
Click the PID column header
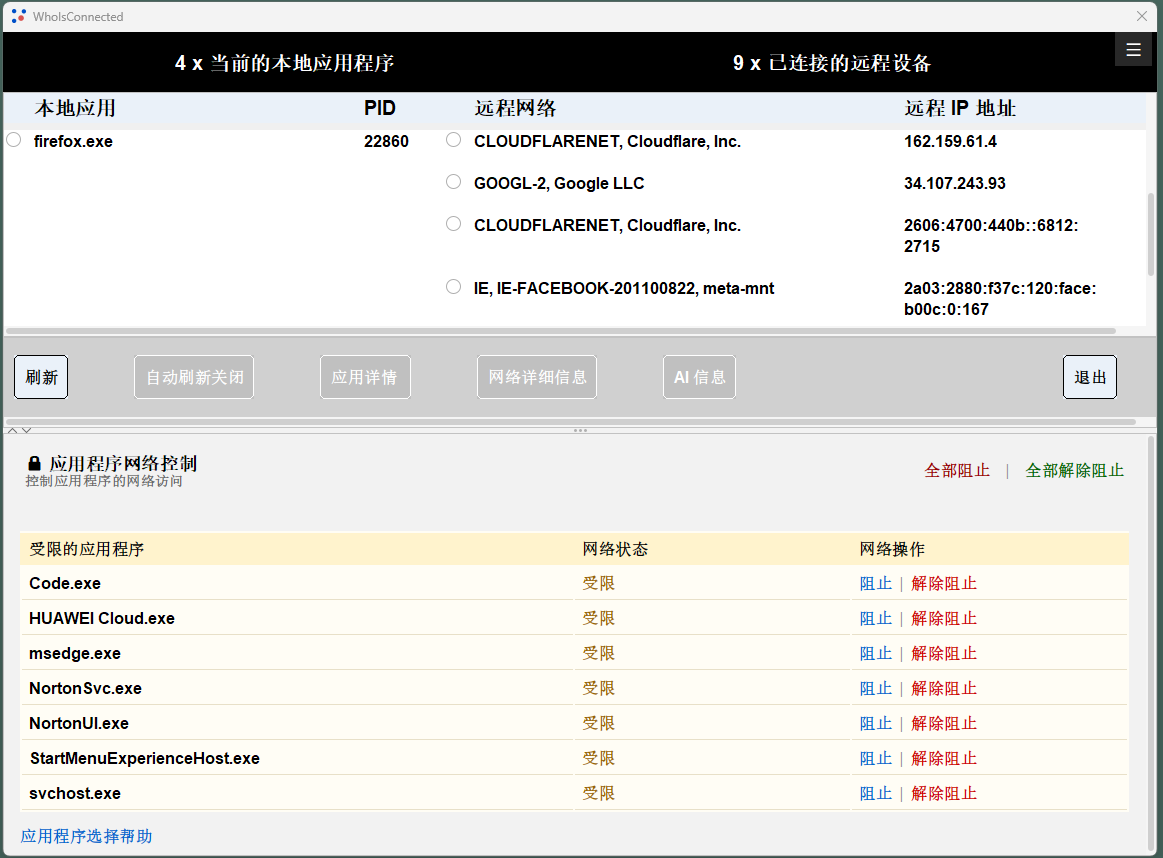pyautogui.click(x=380, y=108)
